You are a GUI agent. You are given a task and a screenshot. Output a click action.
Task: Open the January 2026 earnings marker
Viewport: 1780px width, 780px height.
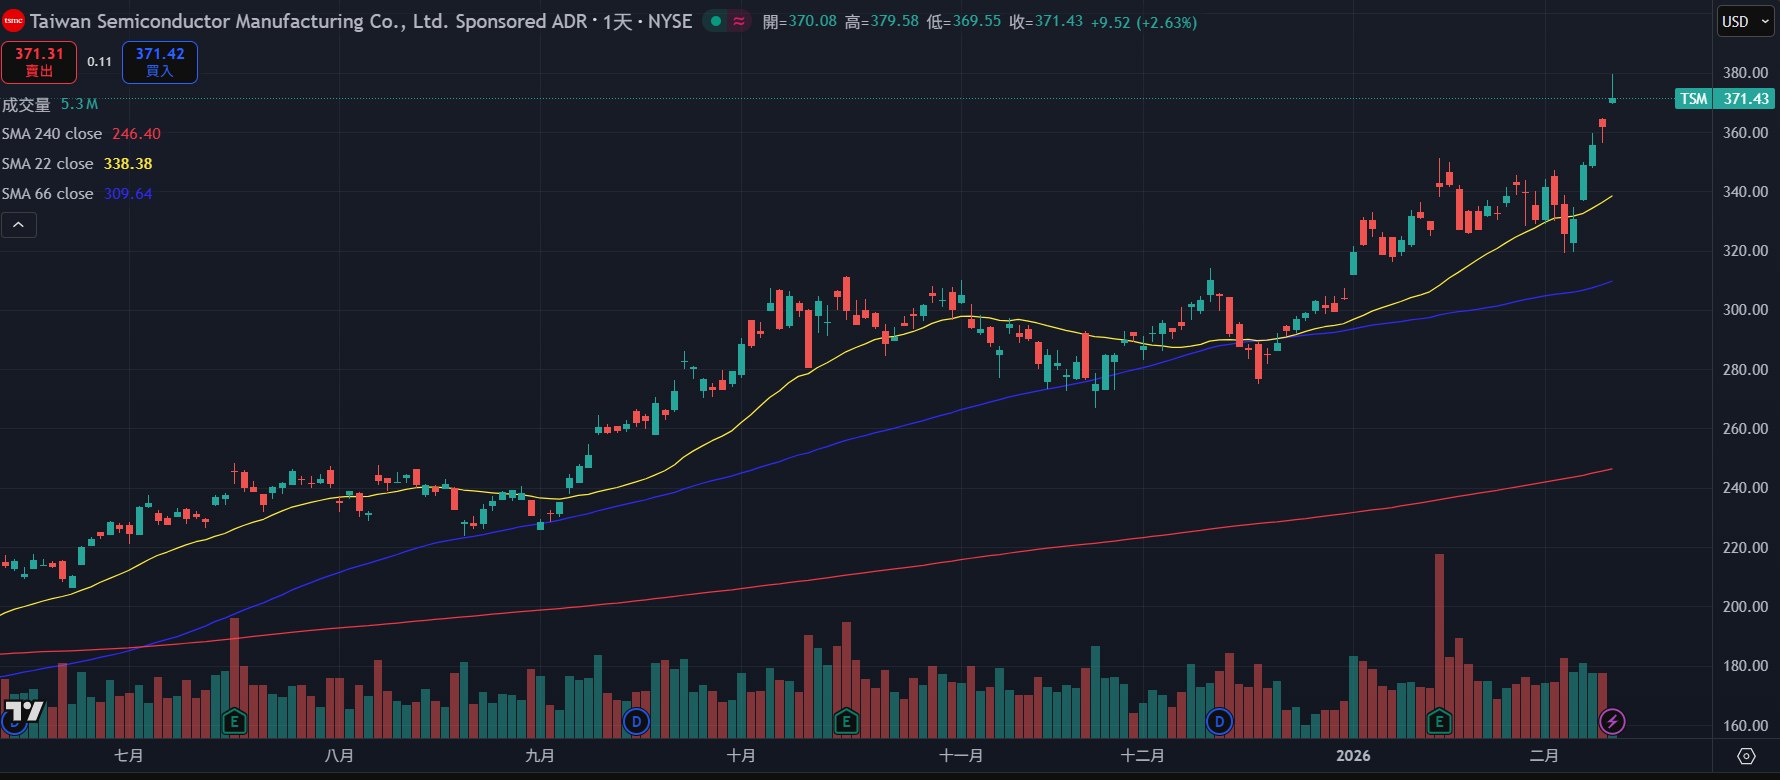coord(1439,721)
